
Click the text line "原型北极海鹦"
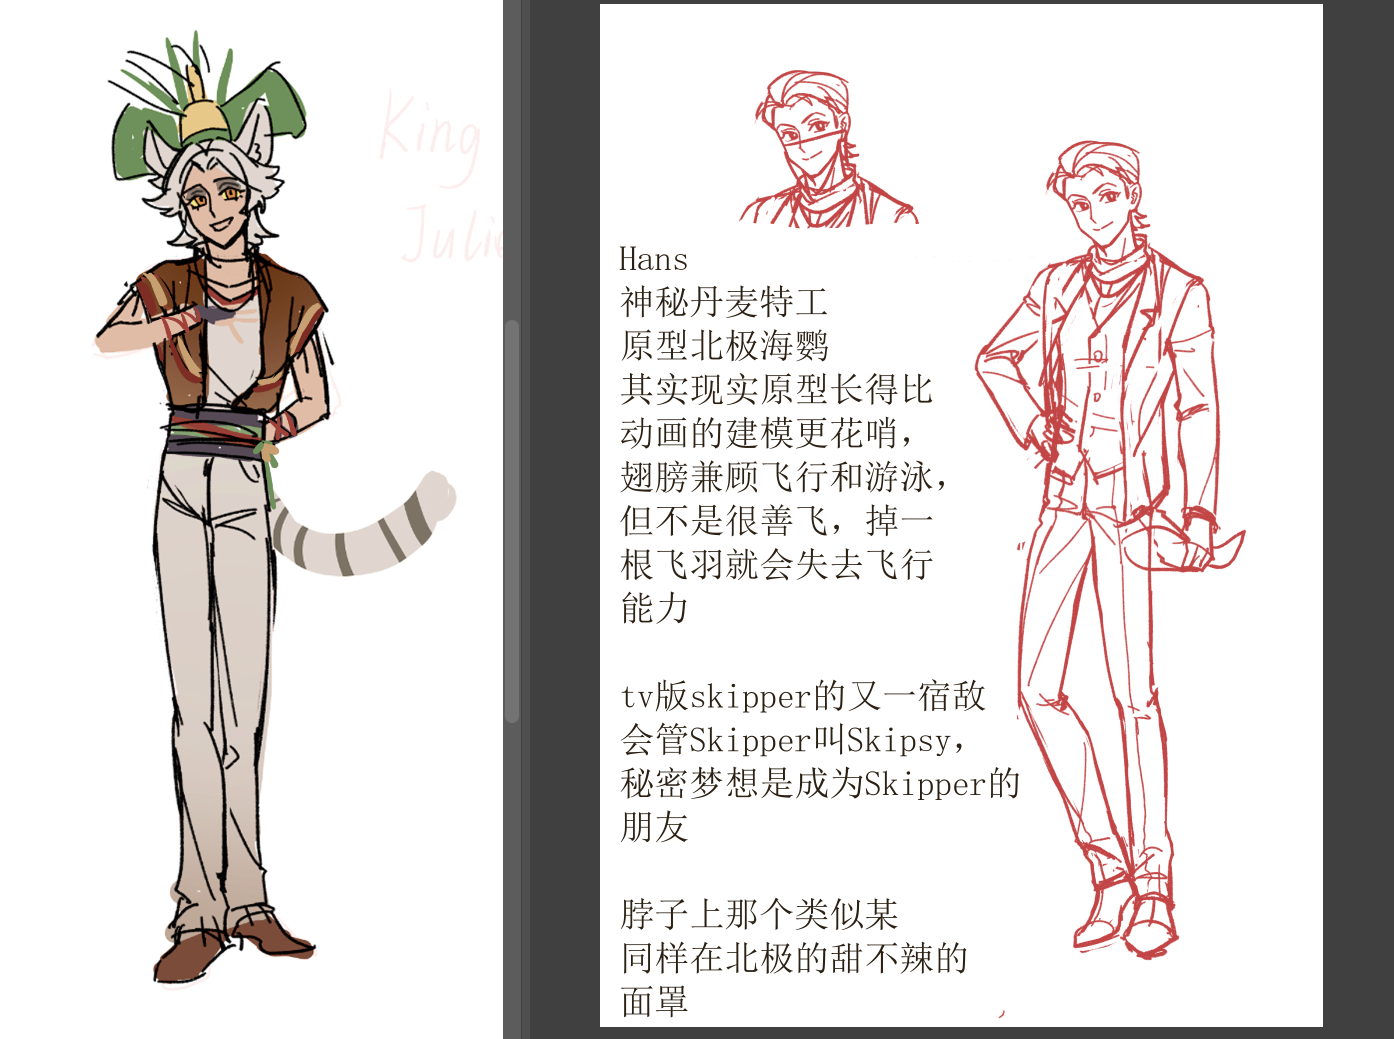pyautogui.click(x=724, y=346)
